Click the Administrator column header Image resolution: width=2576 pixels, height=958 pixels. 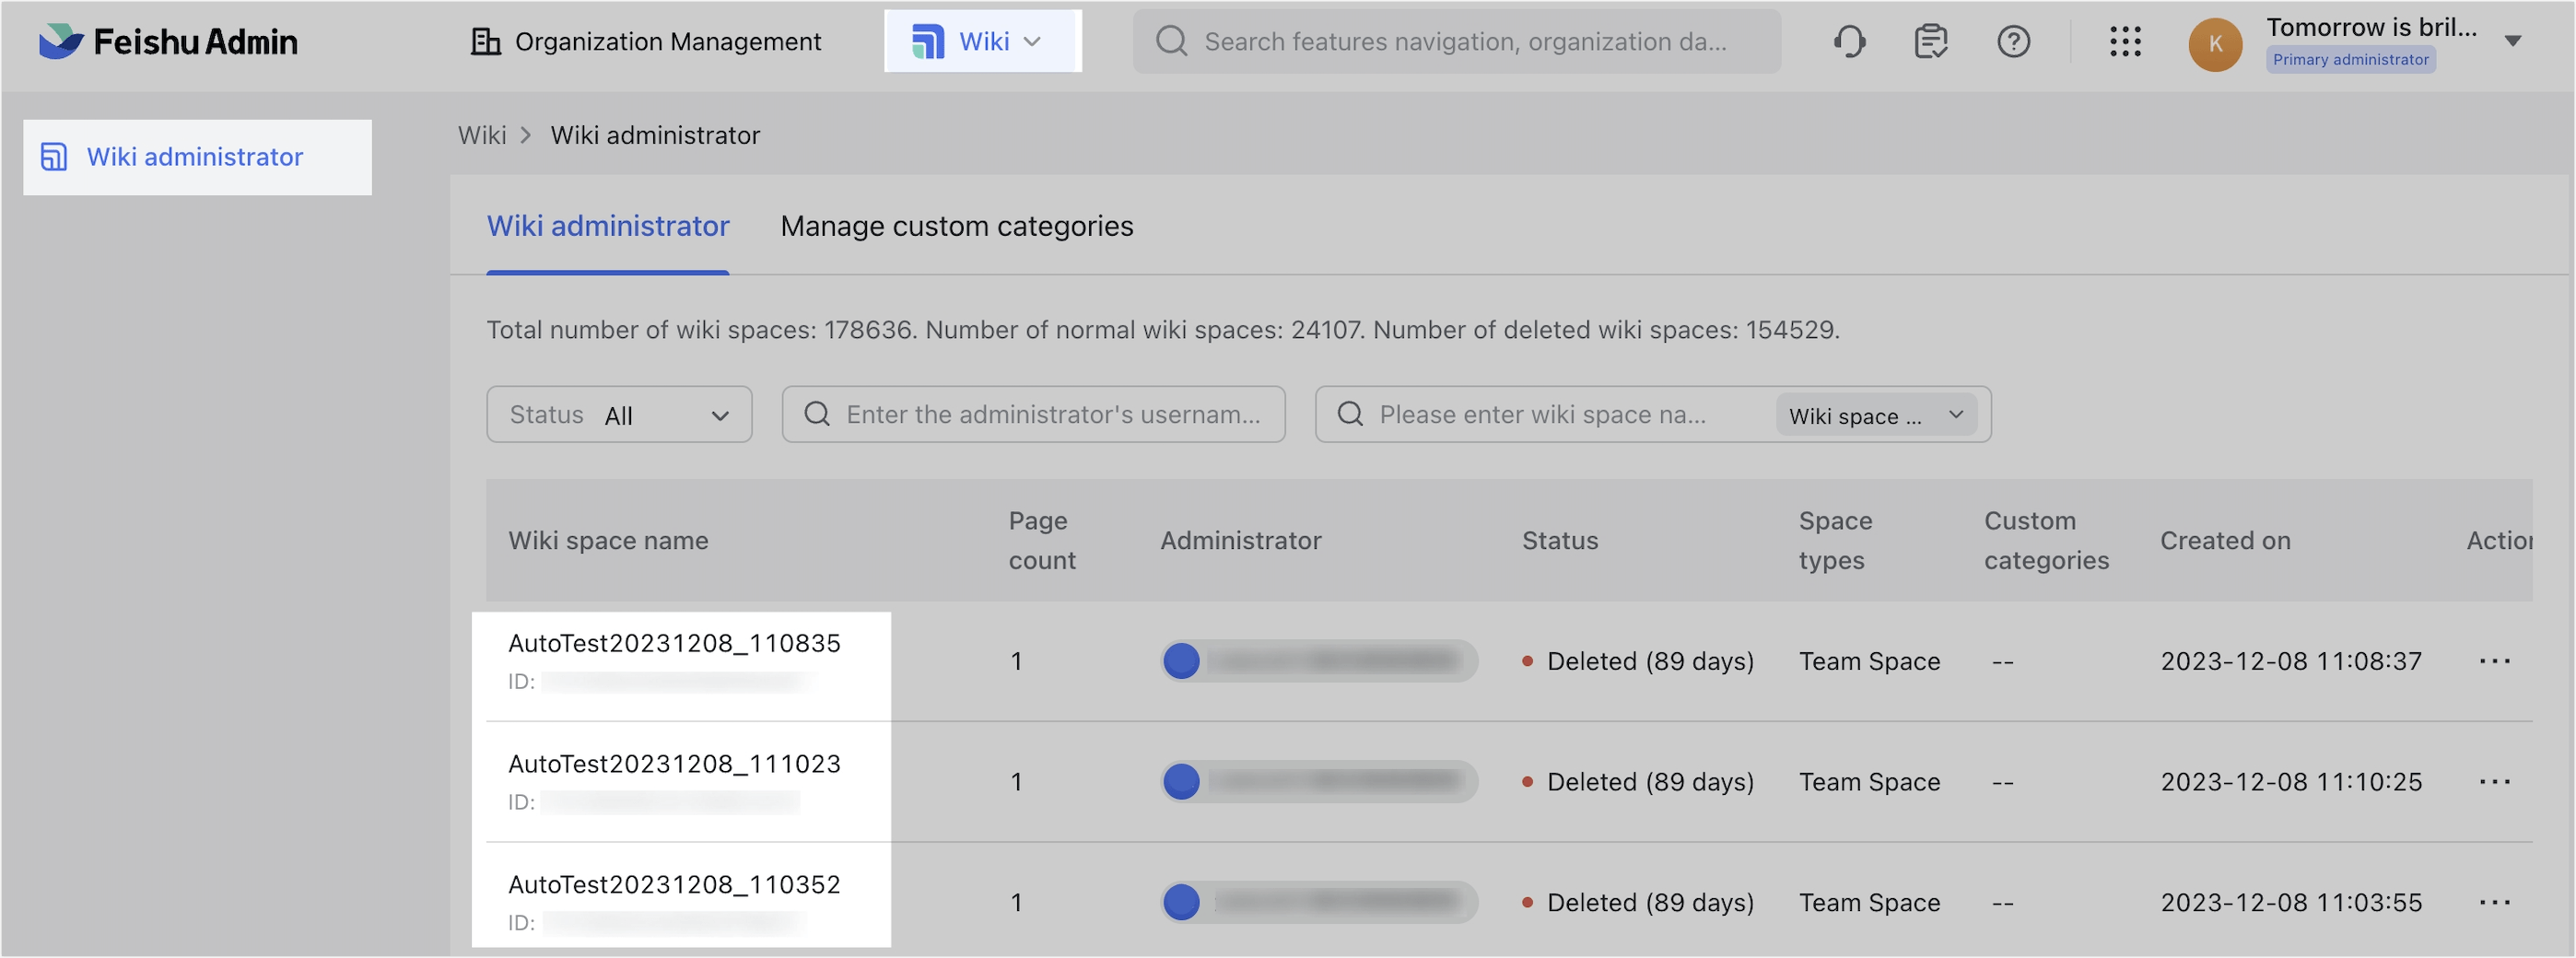pyautogui.click(x=1240, y=540)
